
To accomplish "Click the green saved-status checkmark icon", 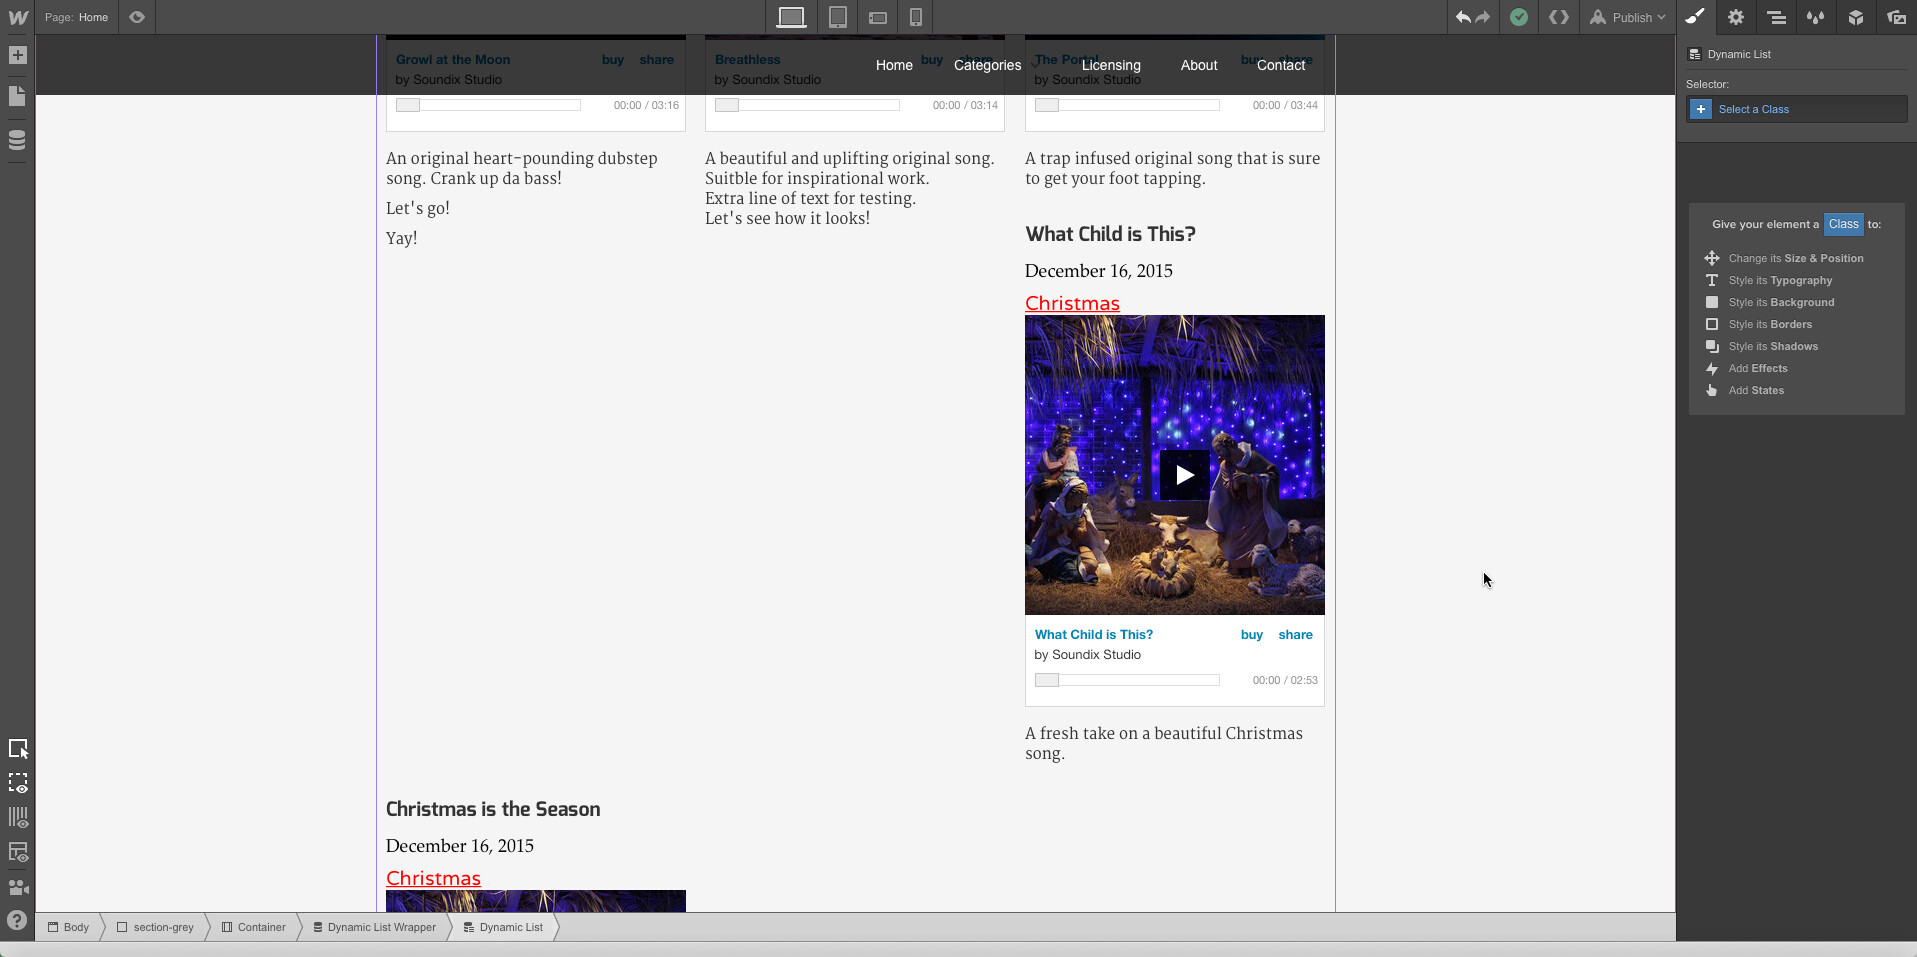I will 1519,17.
